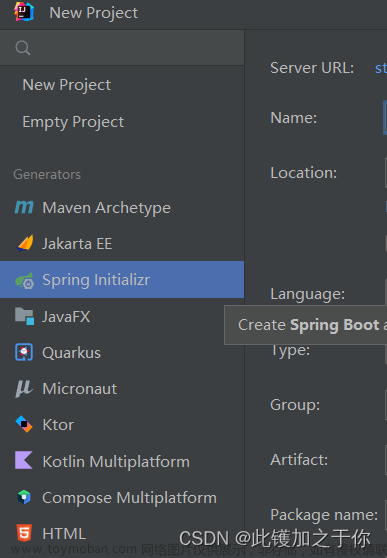Click the Micronaut mu icon
The width and height of the screenshot is (387, 558).
pos(24,388)
